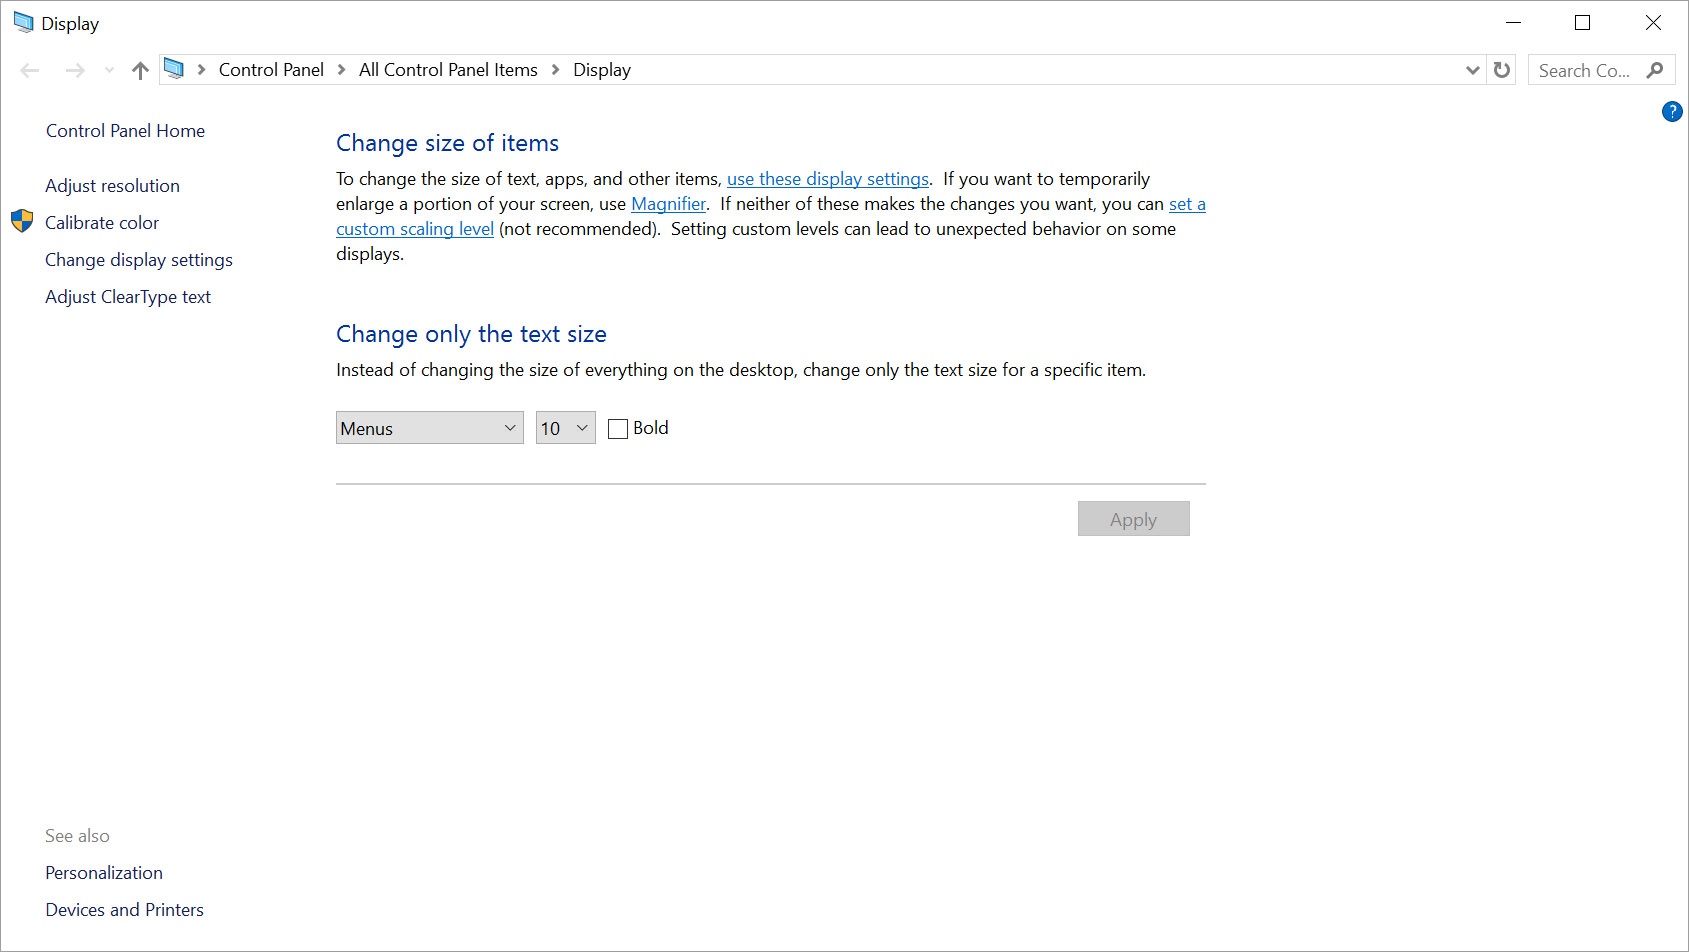Click the Refresh icon in address bar
1689x952 pixels.
[1501, 70]
